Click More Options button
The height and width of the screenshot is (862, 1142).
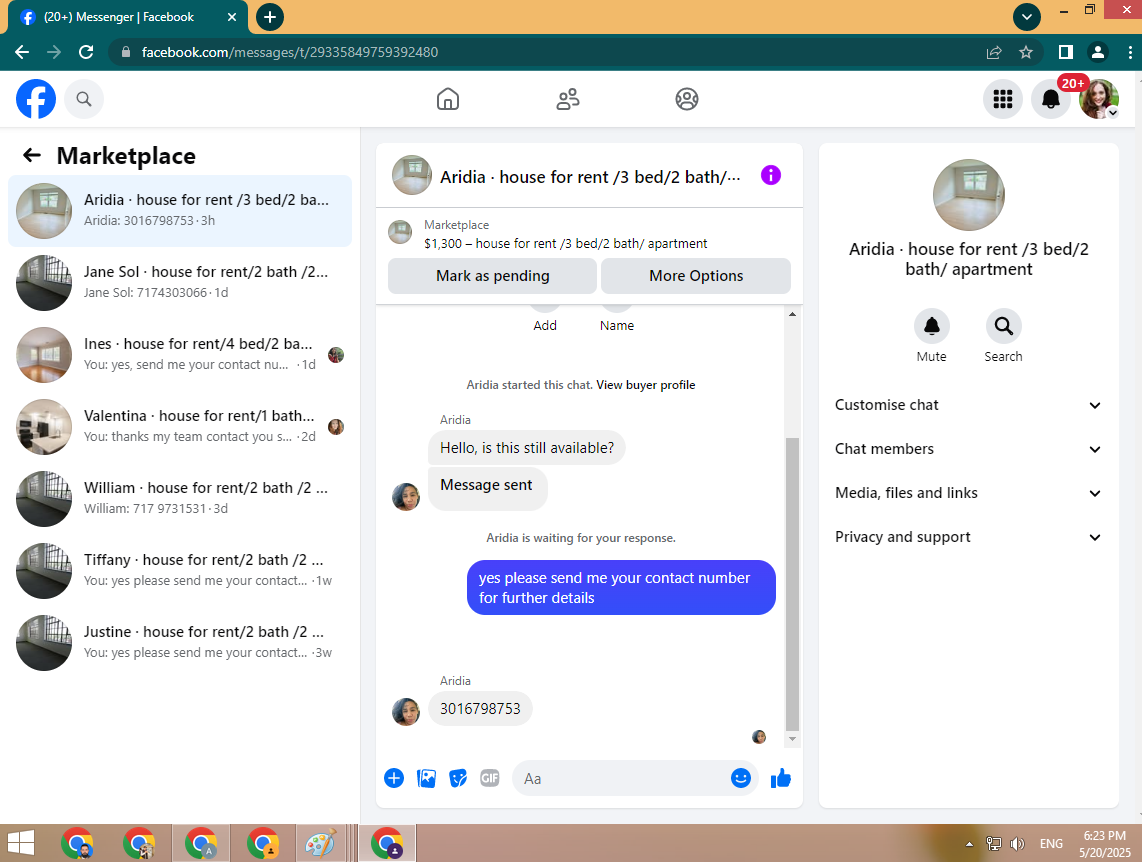click(696, 276)
